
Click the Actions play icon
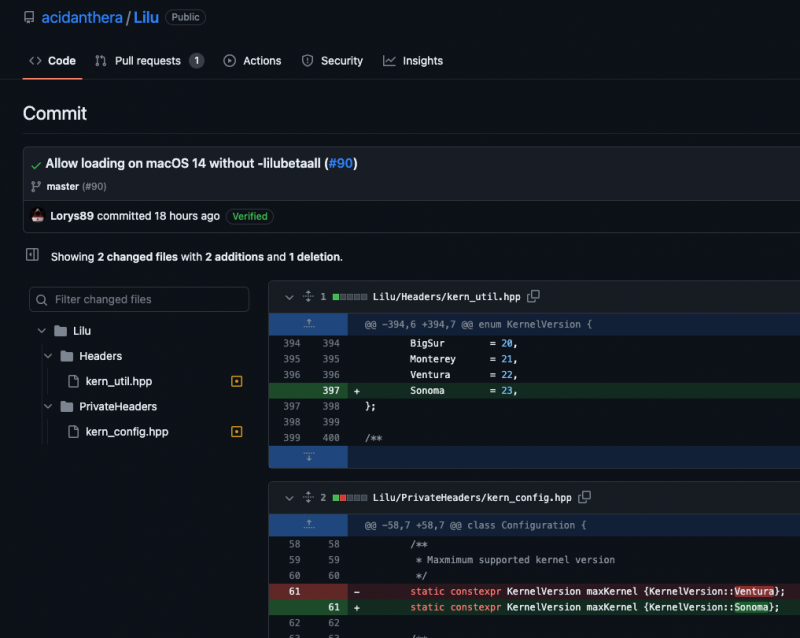pyautogui.click(x=230, y=61)
